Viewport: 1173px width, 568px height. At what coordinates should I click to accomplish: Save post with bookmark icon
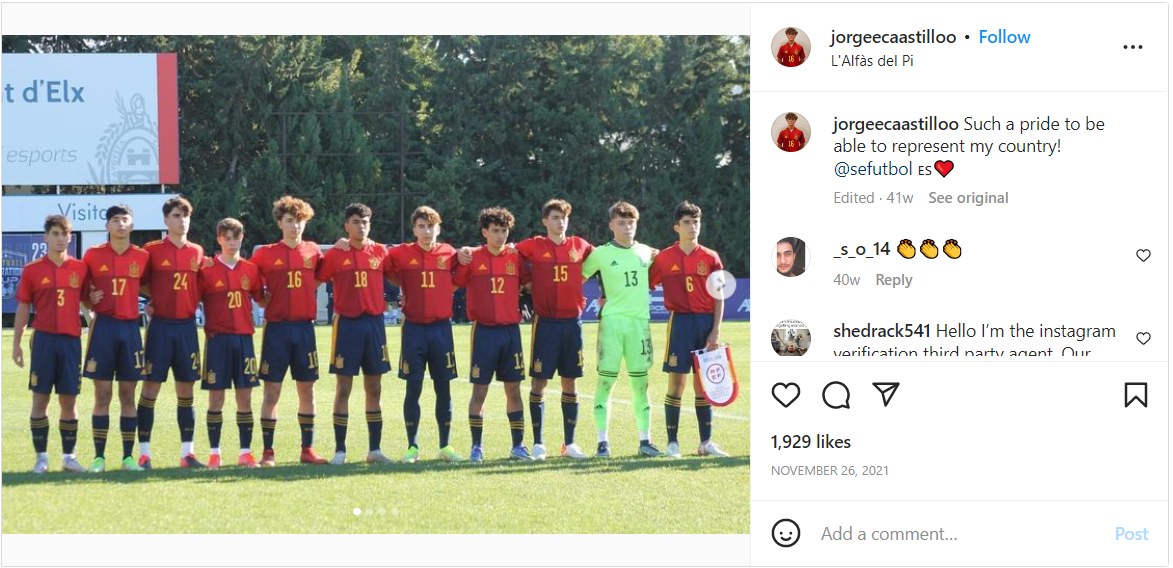[1136, 394]
